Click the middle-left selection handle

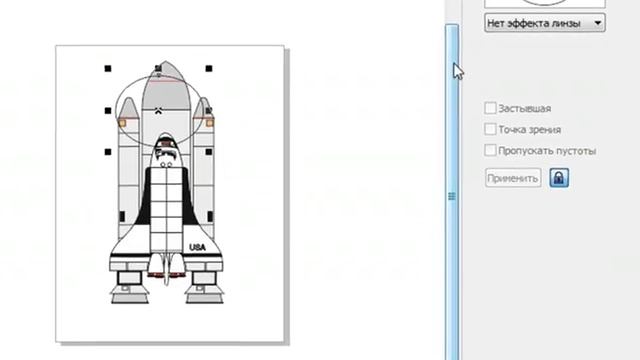pyautogui.click(x=108, y=111)
